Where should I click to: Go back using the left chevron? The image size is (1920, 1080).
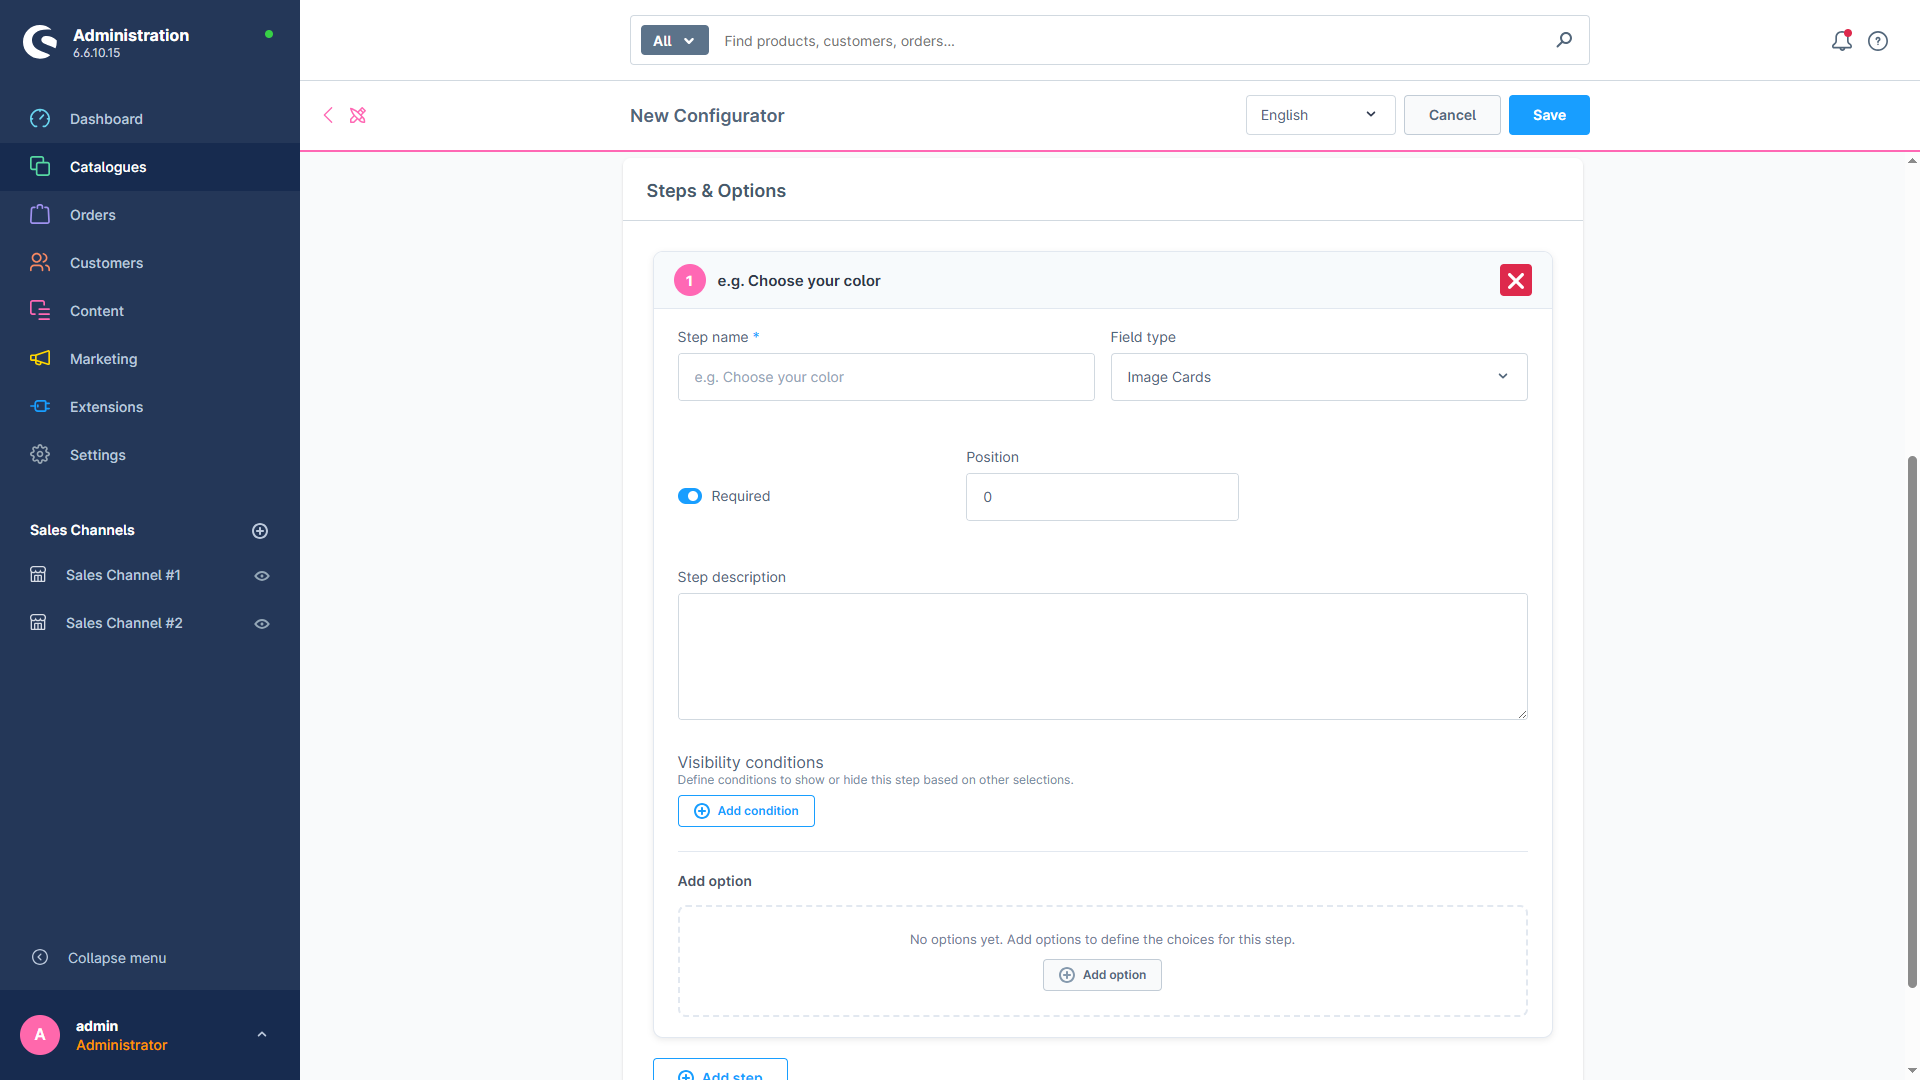pos(328,115)
